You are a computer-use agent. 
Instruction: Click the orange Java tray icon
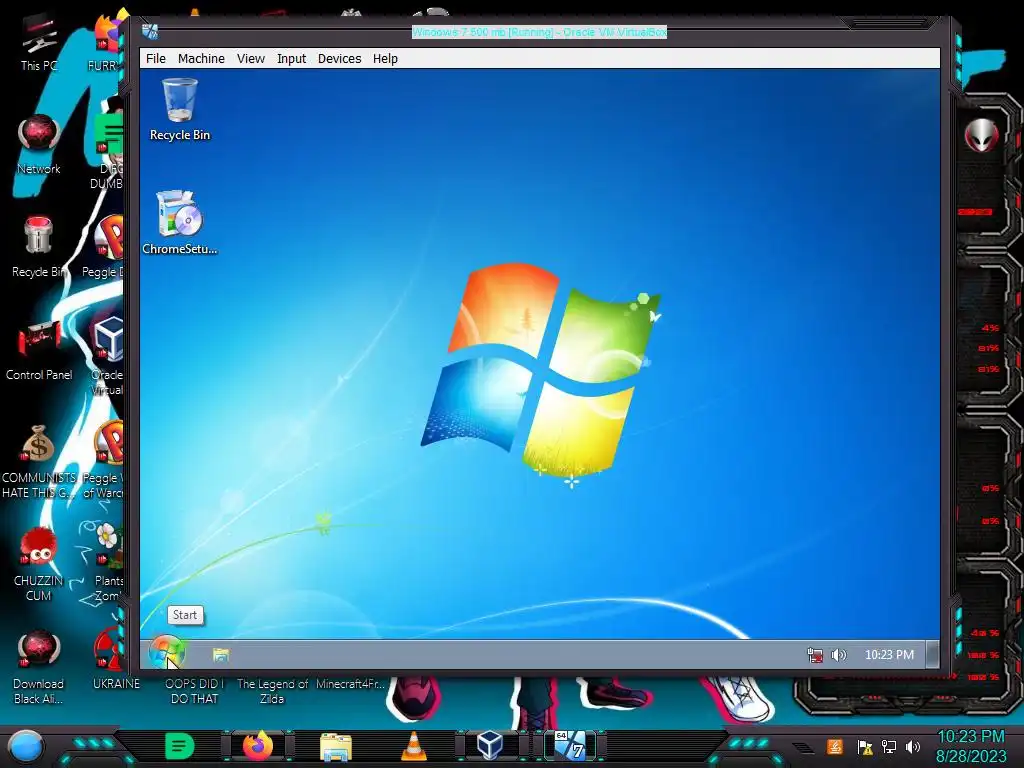[835, 746]
